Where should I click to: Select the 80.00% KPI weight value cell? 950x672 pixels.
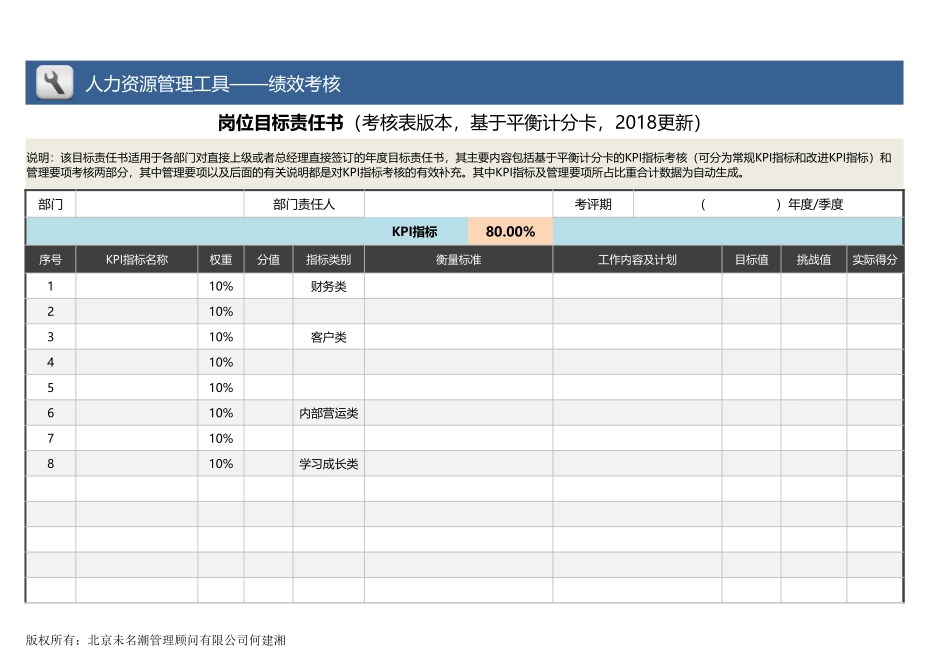[x=511, y=230]
